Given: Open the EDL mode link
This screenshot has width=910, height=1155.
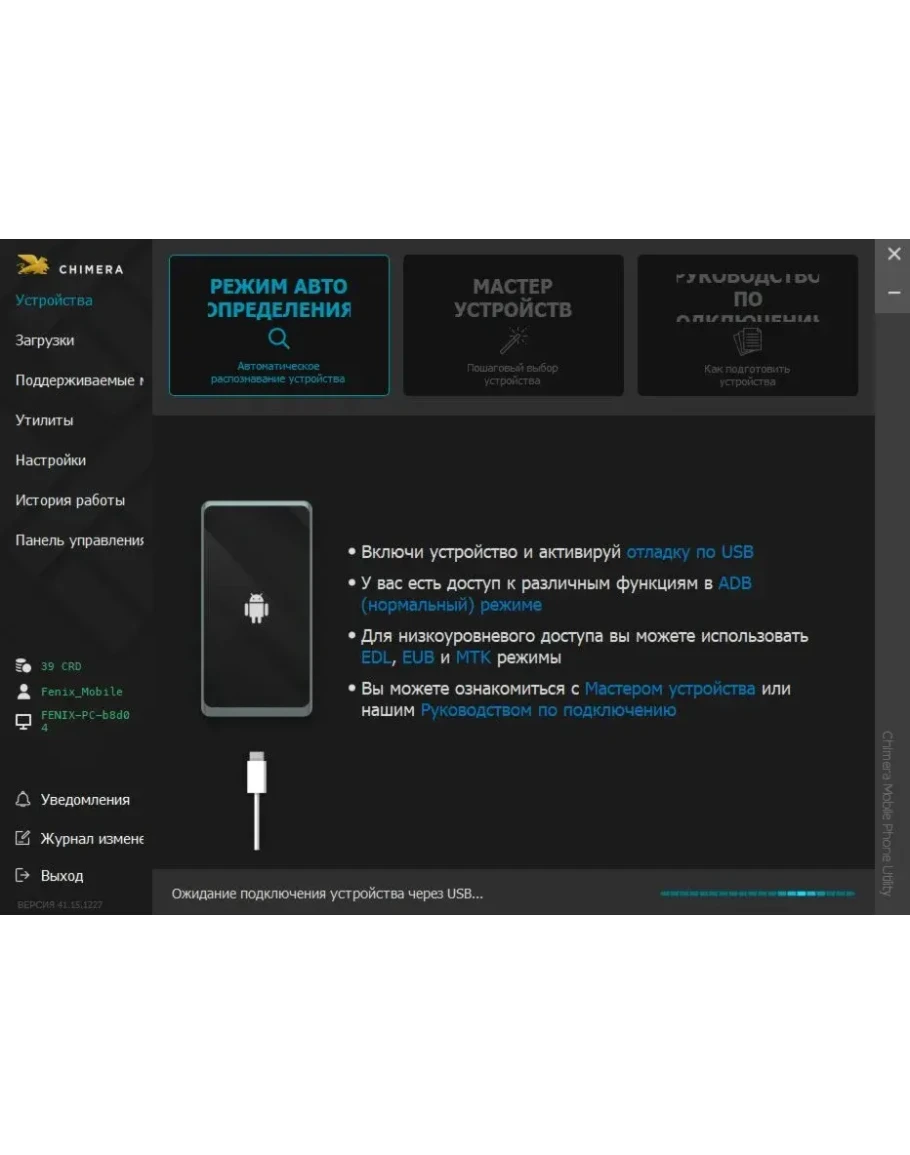Looking at the screenshot, I should click(376, 658).
